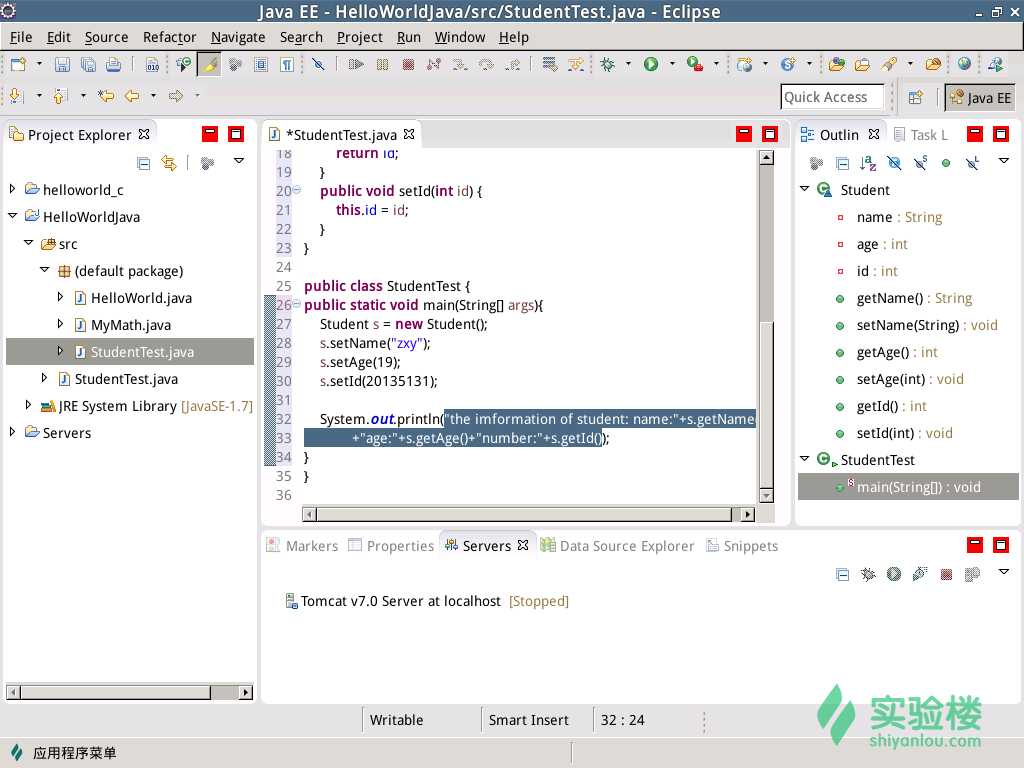Toggle Hide Non-Public Members in Outline
The height and width of the screenshot is (768, 1024).
pos(946,163)
